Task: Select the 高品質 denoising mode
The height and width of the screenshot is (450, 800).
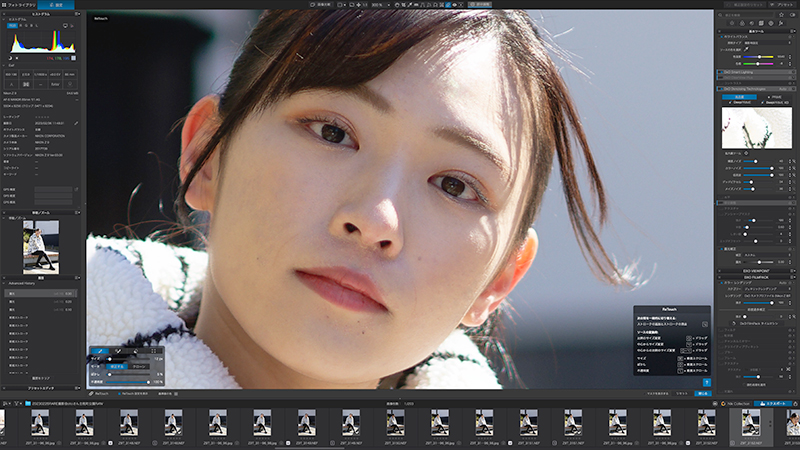Action: coord(739,96)
